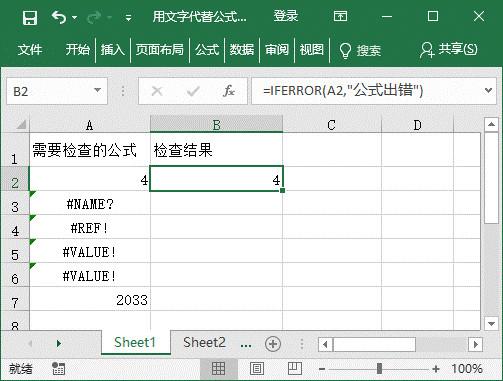Click the Select All corner triangle
The width and height of the screenshot is (503, 381).
click(x=21, y=125)
